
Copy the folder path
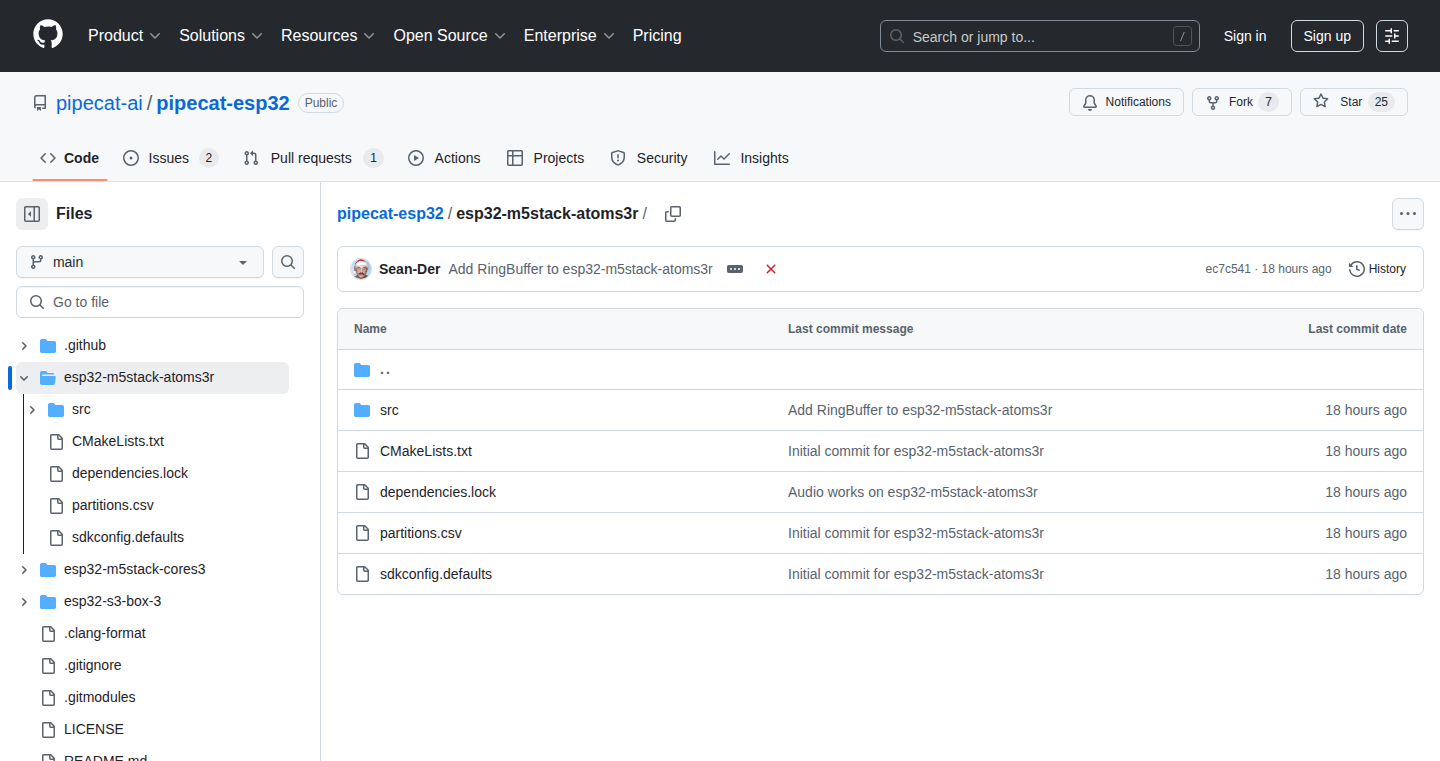click(x=673, y=214)
